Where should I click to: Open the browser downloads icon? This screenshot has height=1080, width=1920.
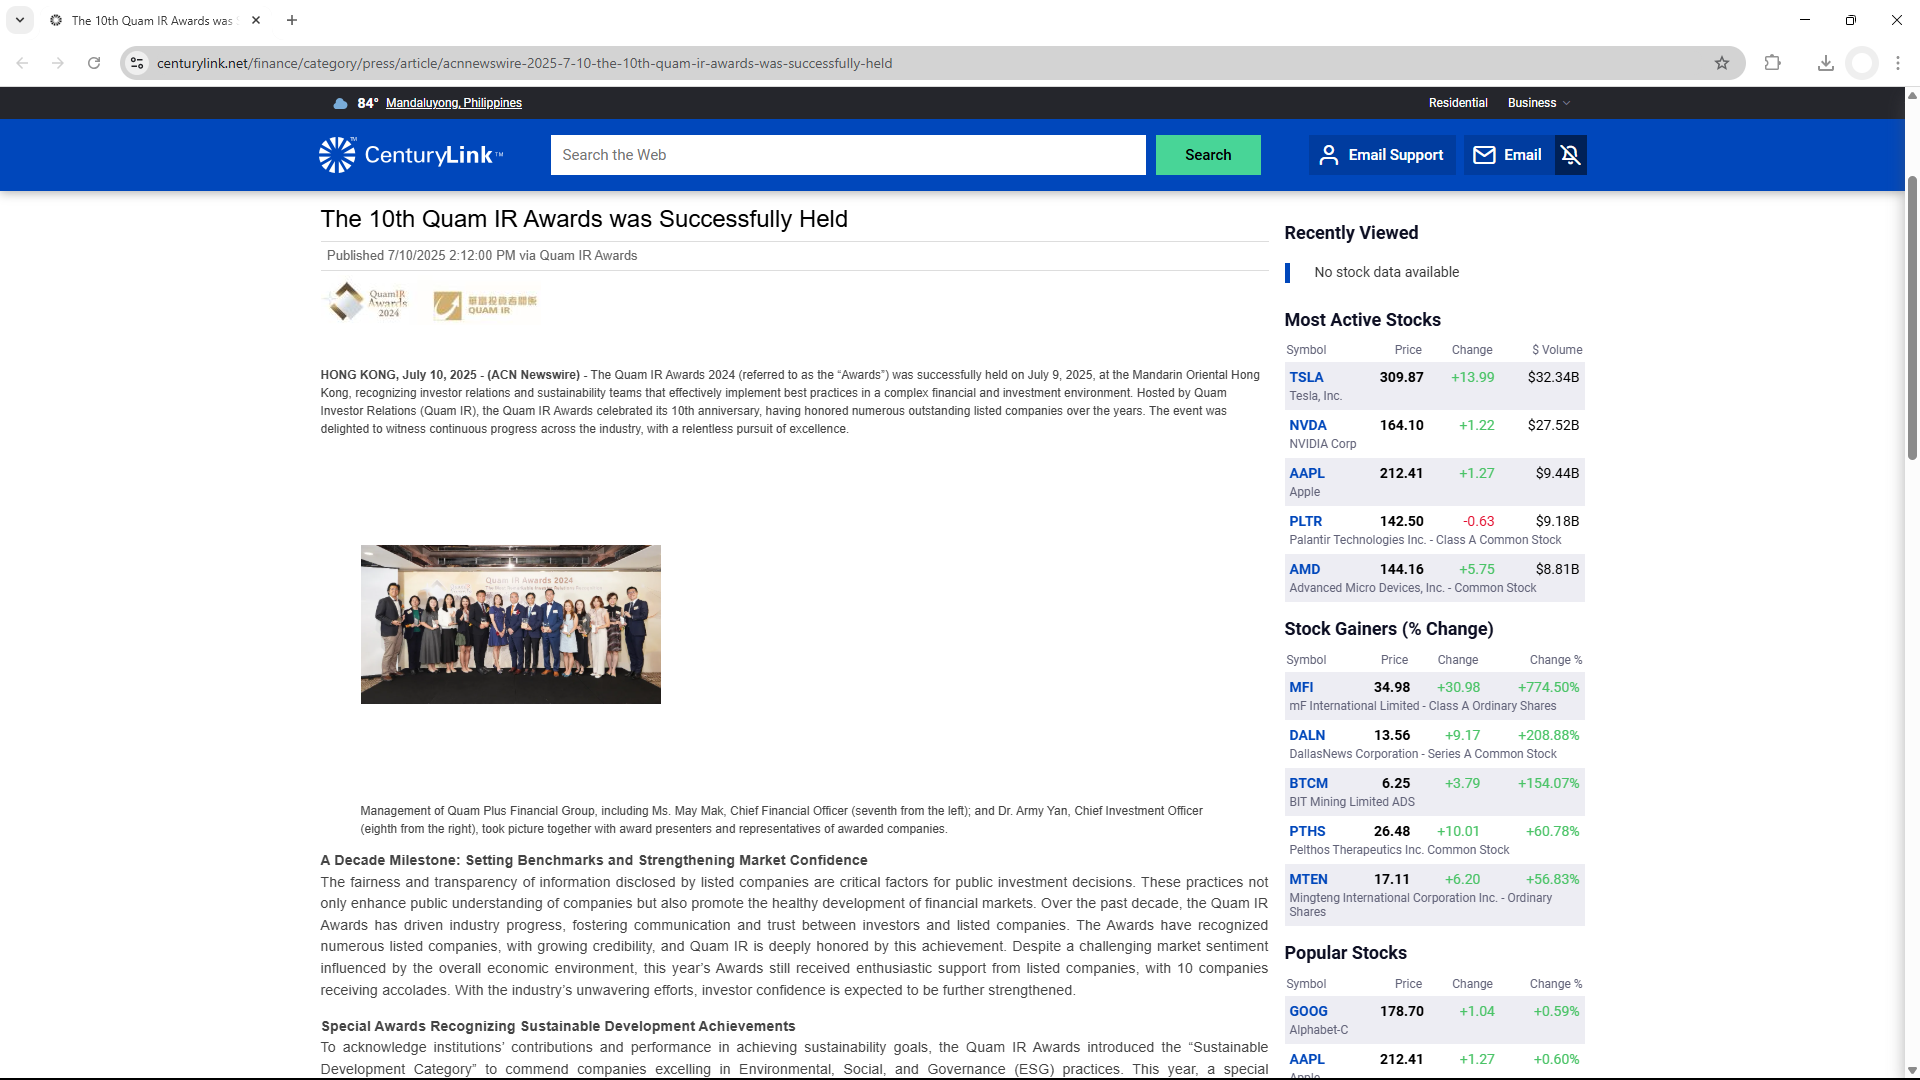(1825, 63)
